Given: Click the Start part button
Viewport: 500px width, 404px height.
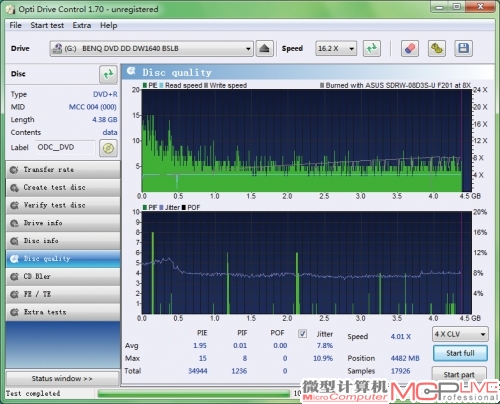Looking at the screenshot, I should pos(459,374).
